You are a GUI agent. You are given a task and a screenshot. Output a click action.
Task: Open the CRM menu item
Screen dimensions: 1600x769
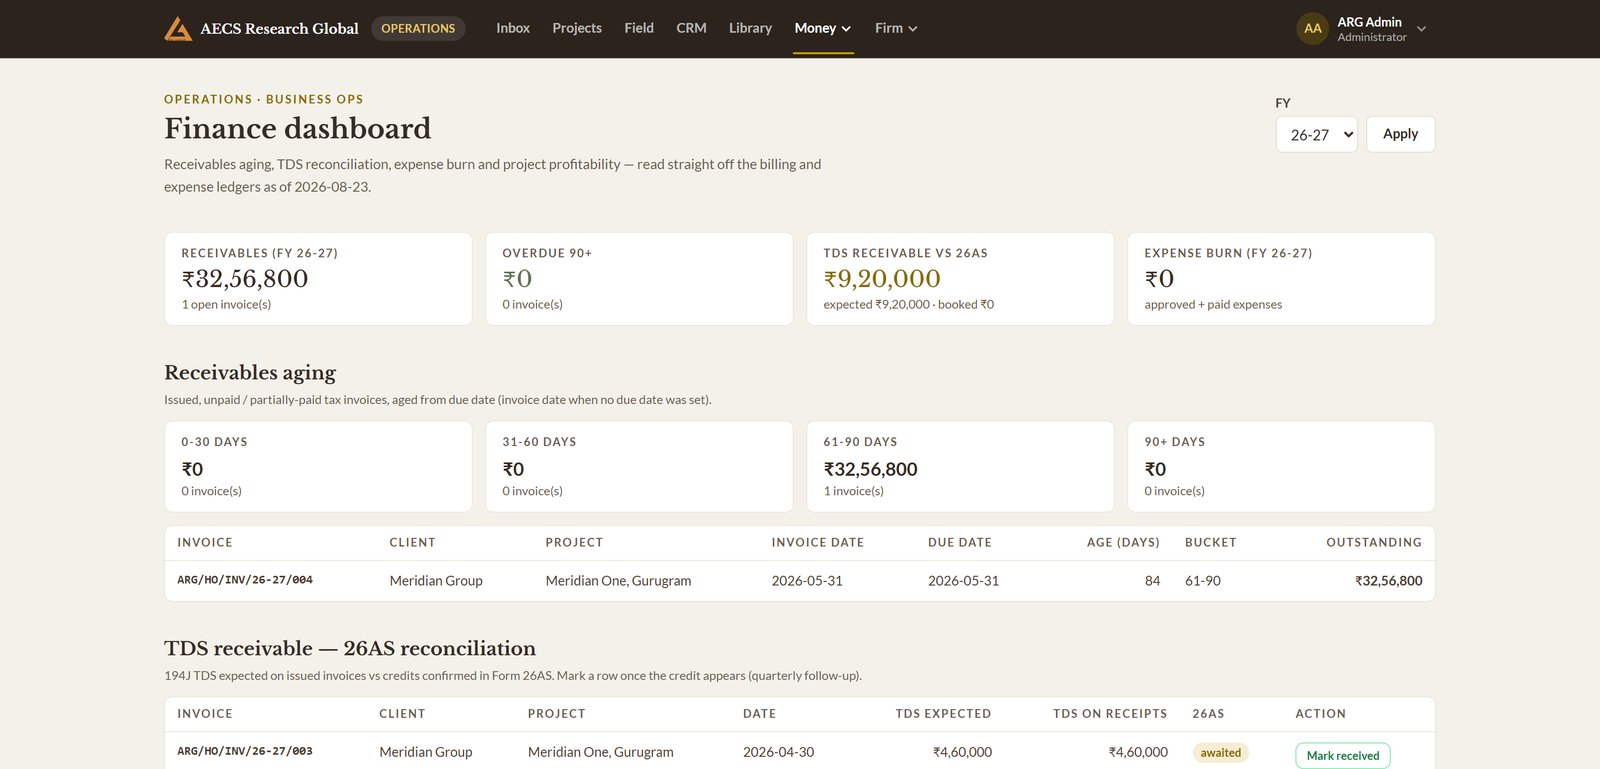[691, 28]
